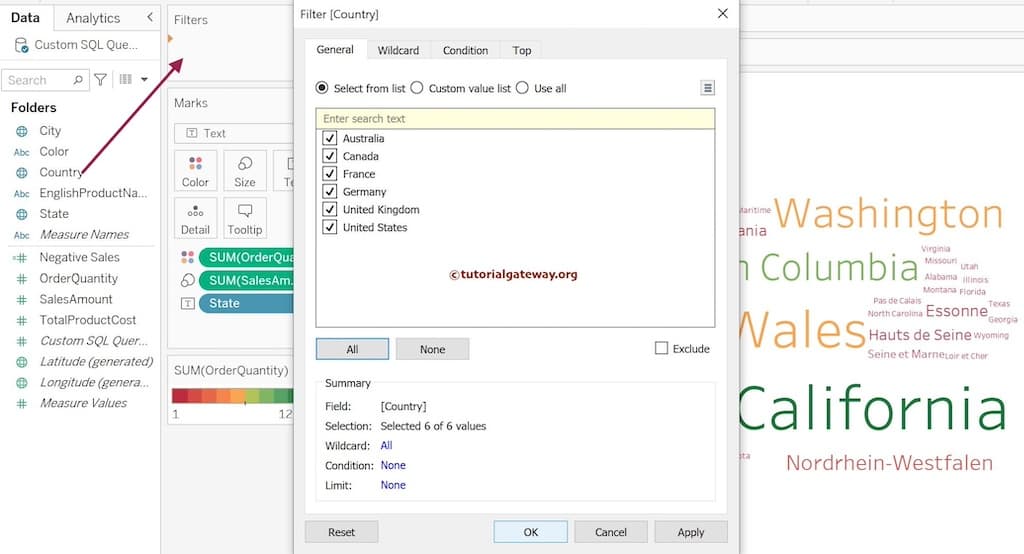This screenshot has width=1024, height=554.
Task: Collapse the Data pane with the chevron
Action: click(150, 18)
